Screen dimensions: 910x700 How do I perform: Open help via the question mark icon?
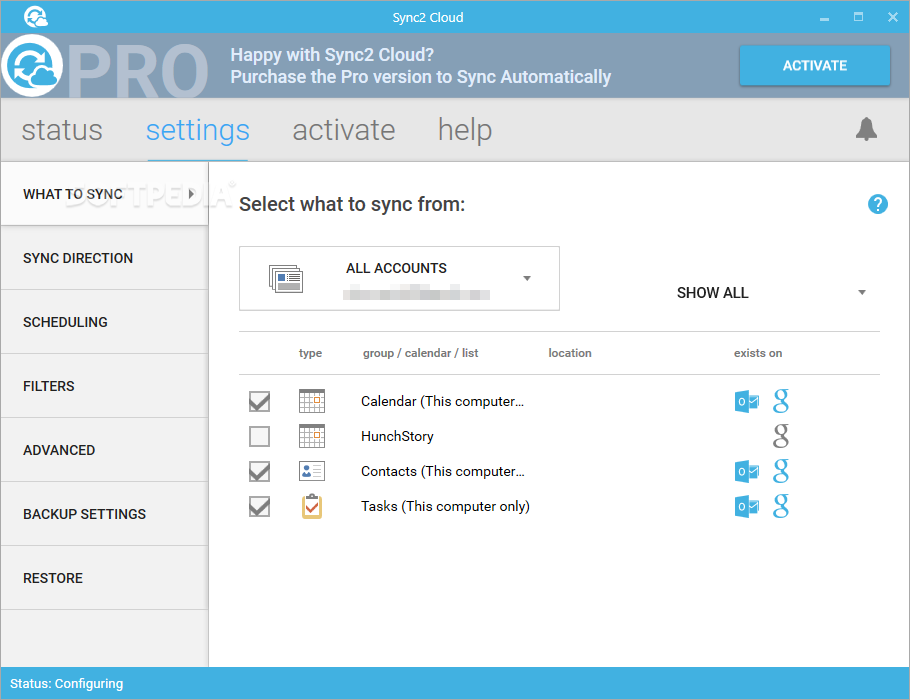pos(878,204)
